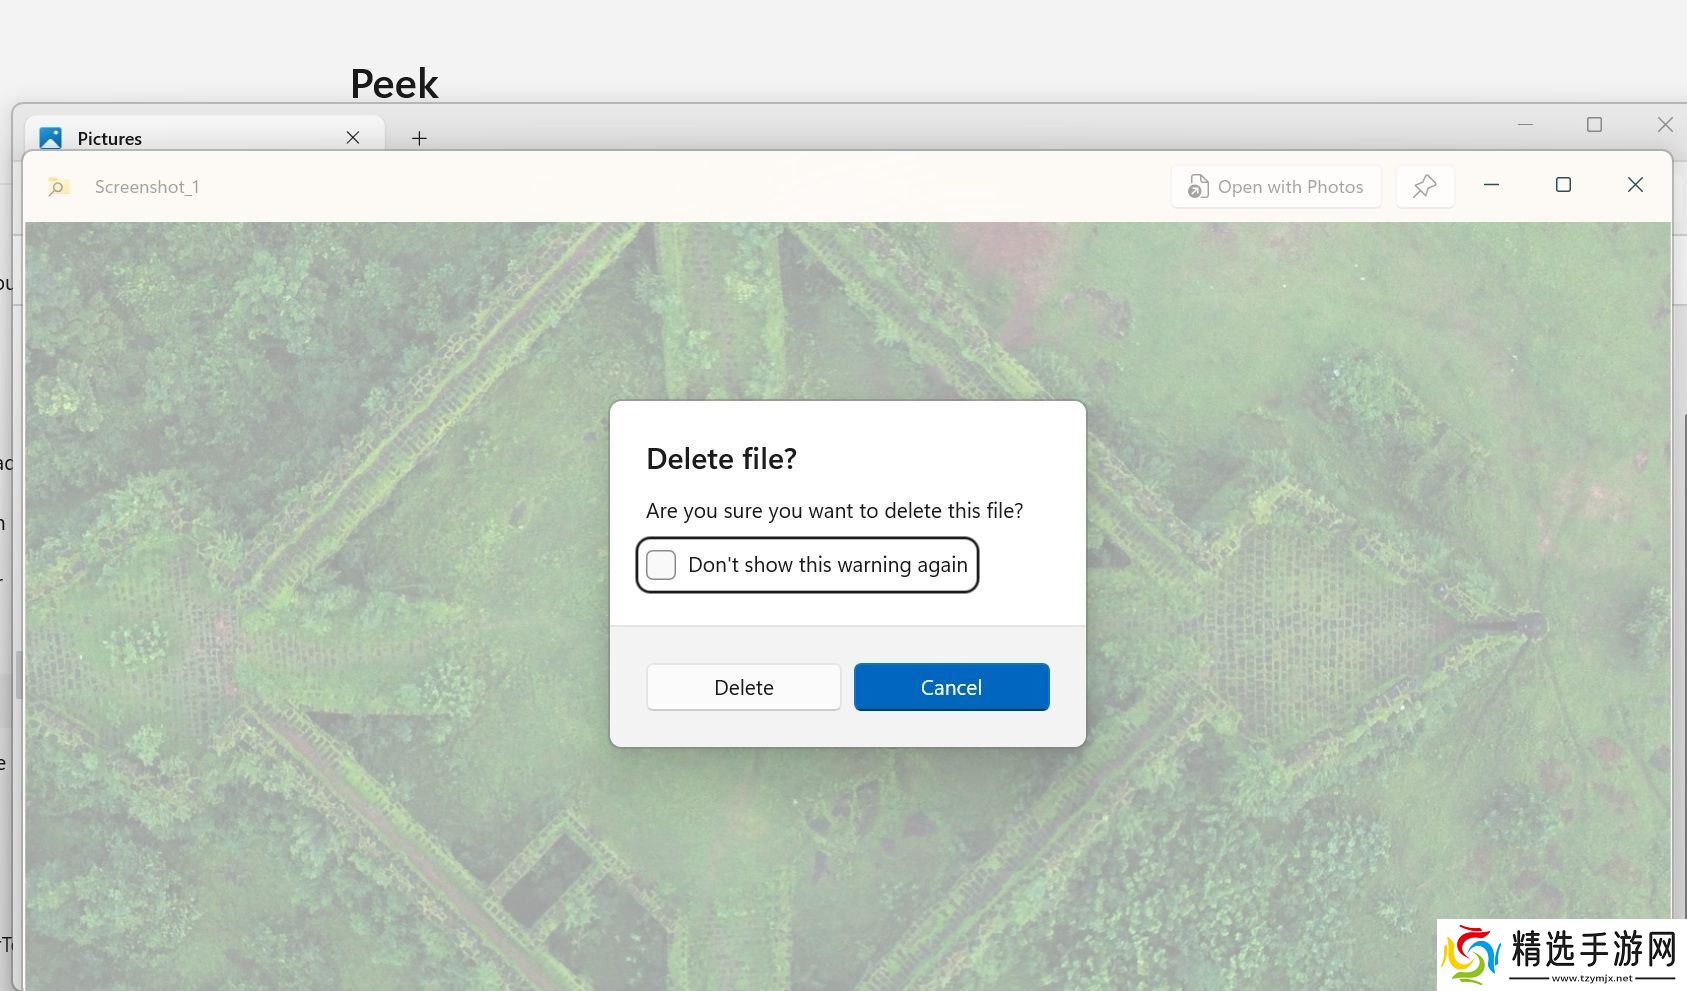This screenshot has width=1687, height=991.
Task: Cancel the file deletion
Action: point(951,687)
